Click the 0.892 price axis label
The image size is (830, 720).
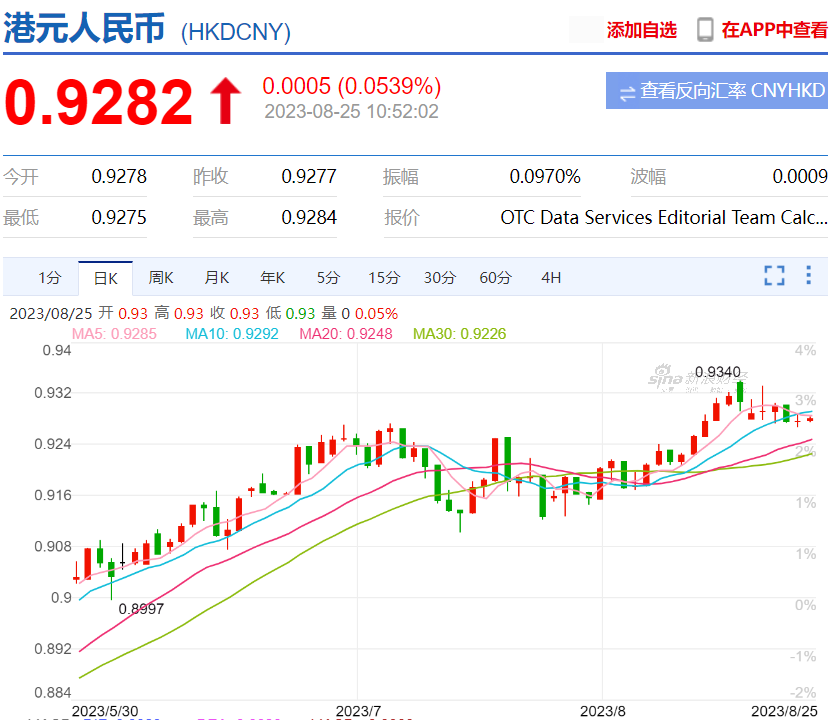click(x=53, y=649)
